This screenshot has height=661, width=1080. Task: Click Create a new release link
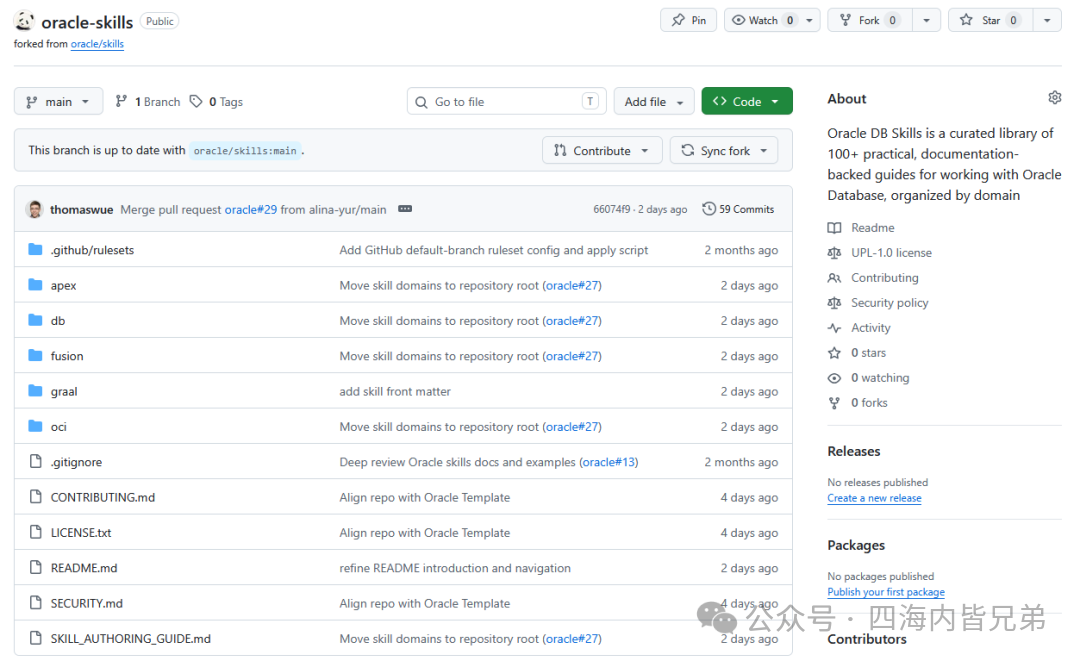pyautogui.click(x=874, y=498)
